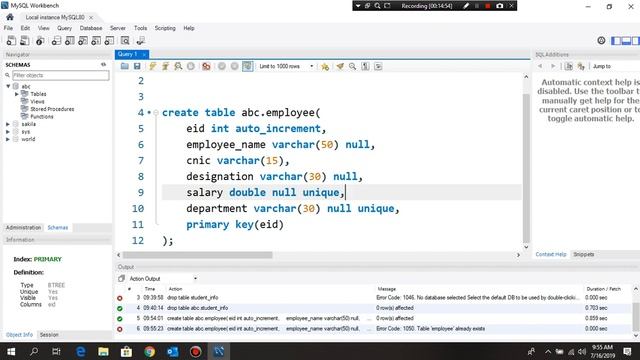Click the Rollback transaction icon
Image resolution: width=640 pixels, height=360 pixels.
coord(234,66)
